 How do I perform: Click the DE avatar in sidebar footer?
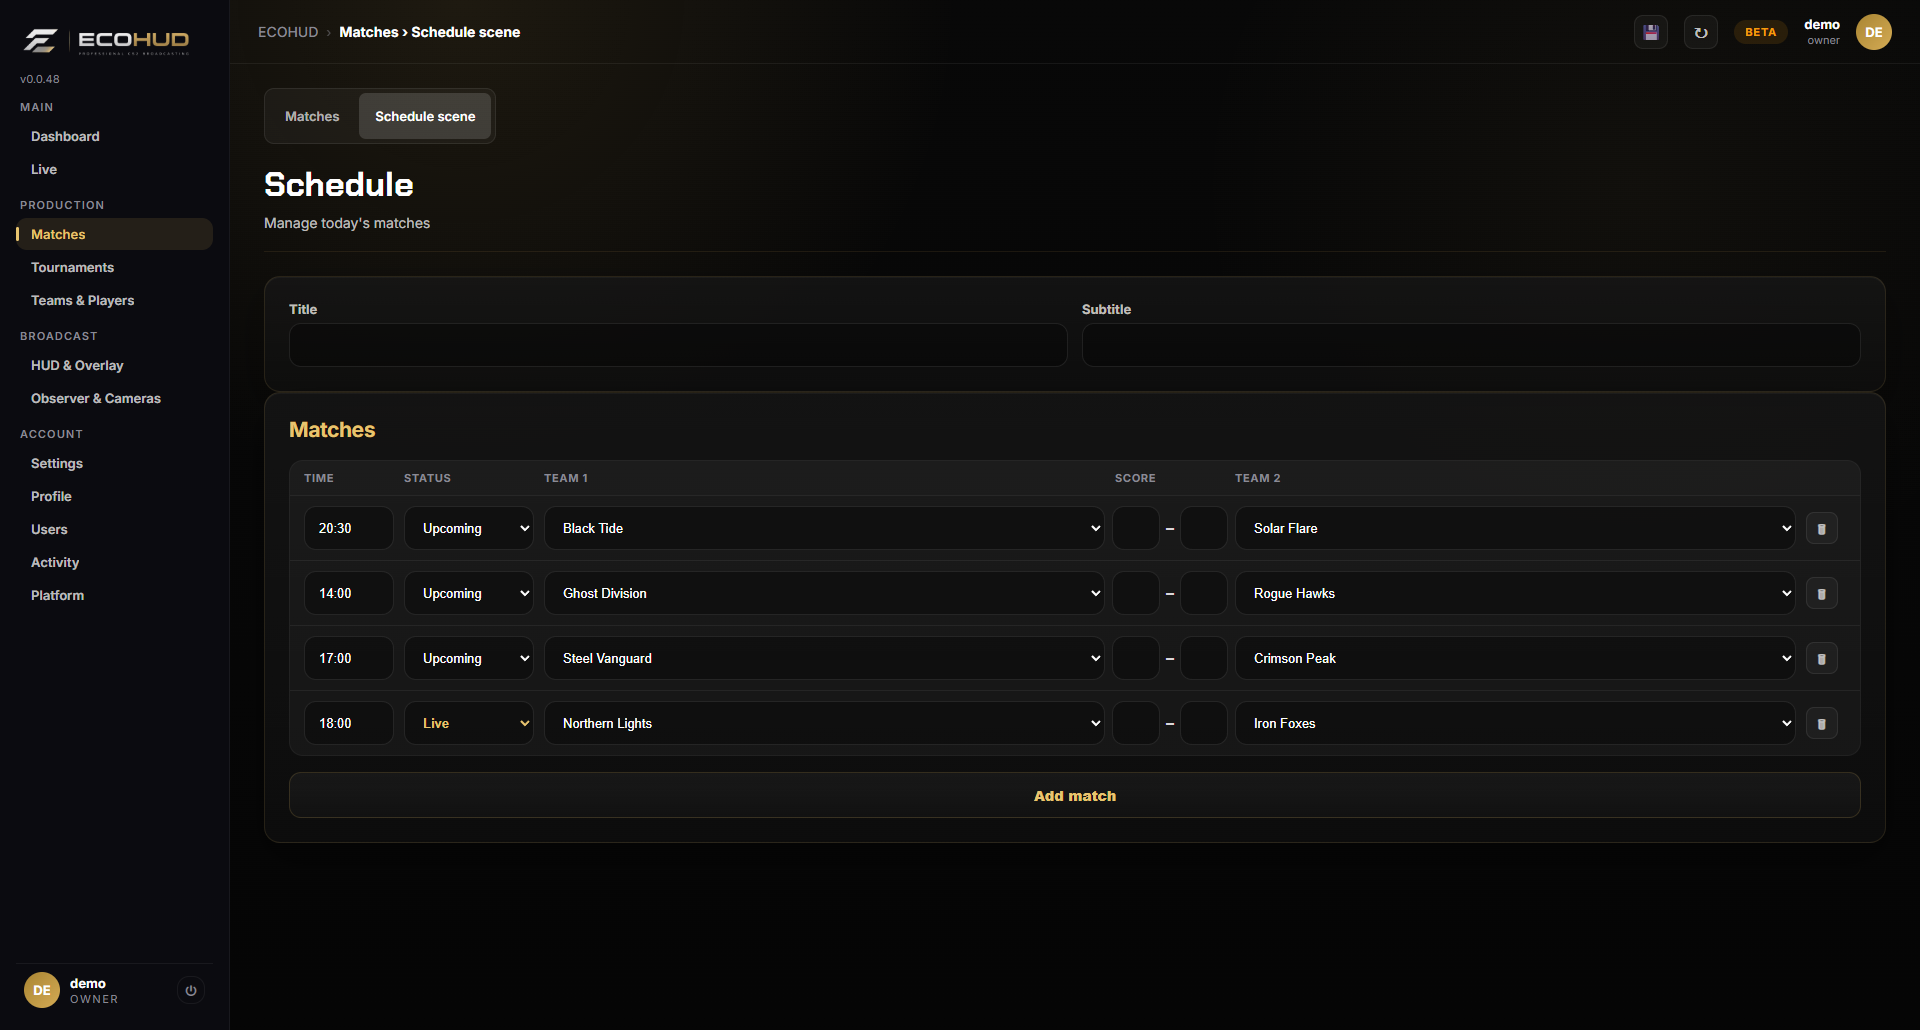tap(42, 990)
